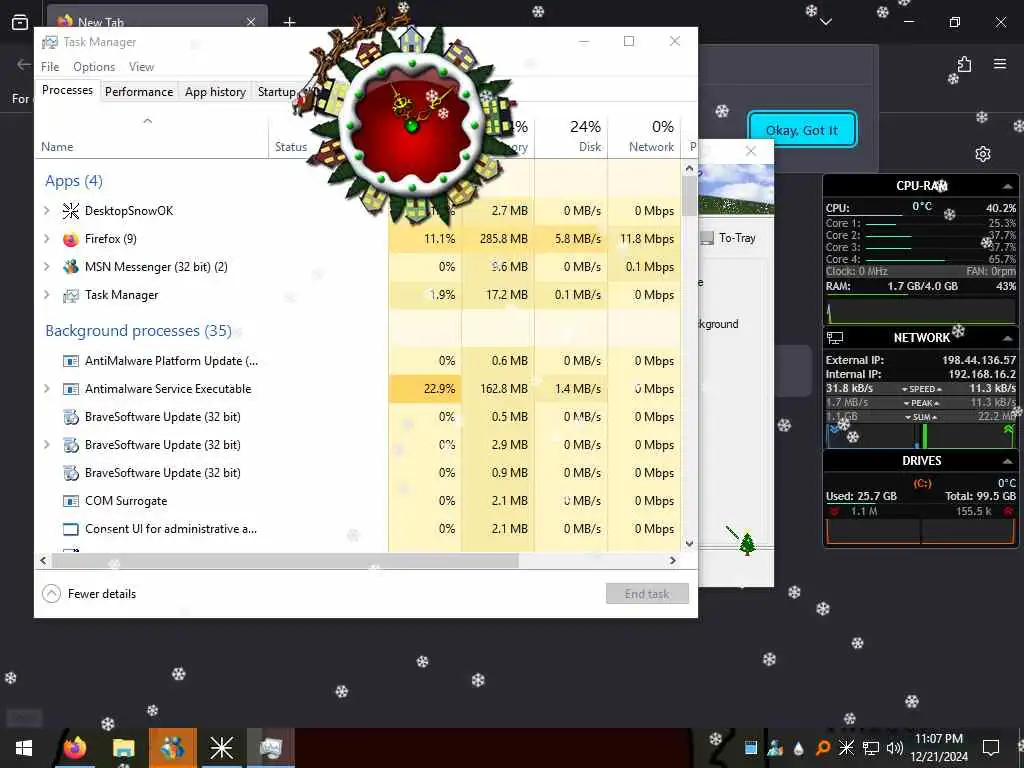
Task: Select the Processes tab
Action: 67,90
